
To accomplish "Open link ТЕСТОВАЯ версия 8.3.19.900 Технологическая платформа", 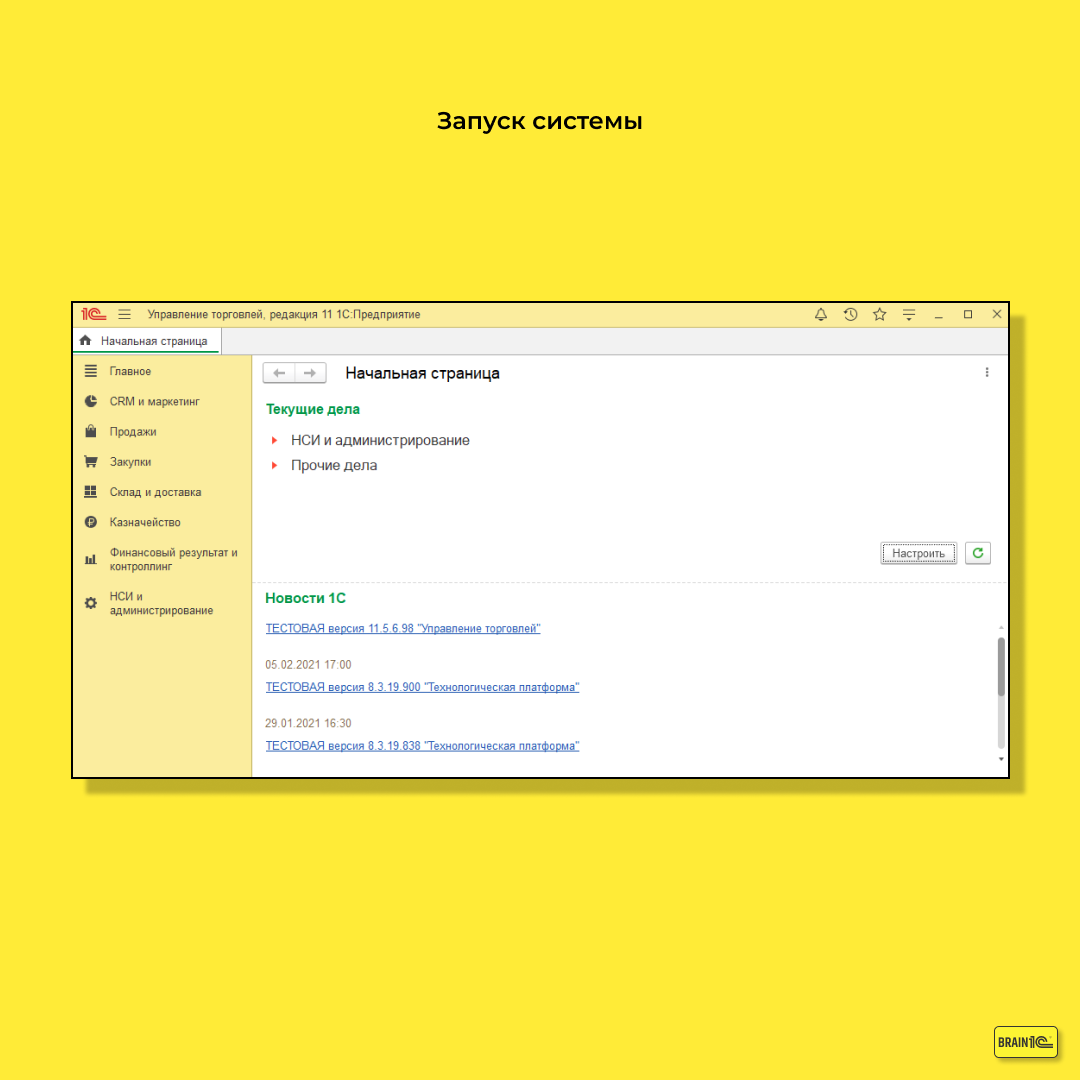I will click(422, 687).
